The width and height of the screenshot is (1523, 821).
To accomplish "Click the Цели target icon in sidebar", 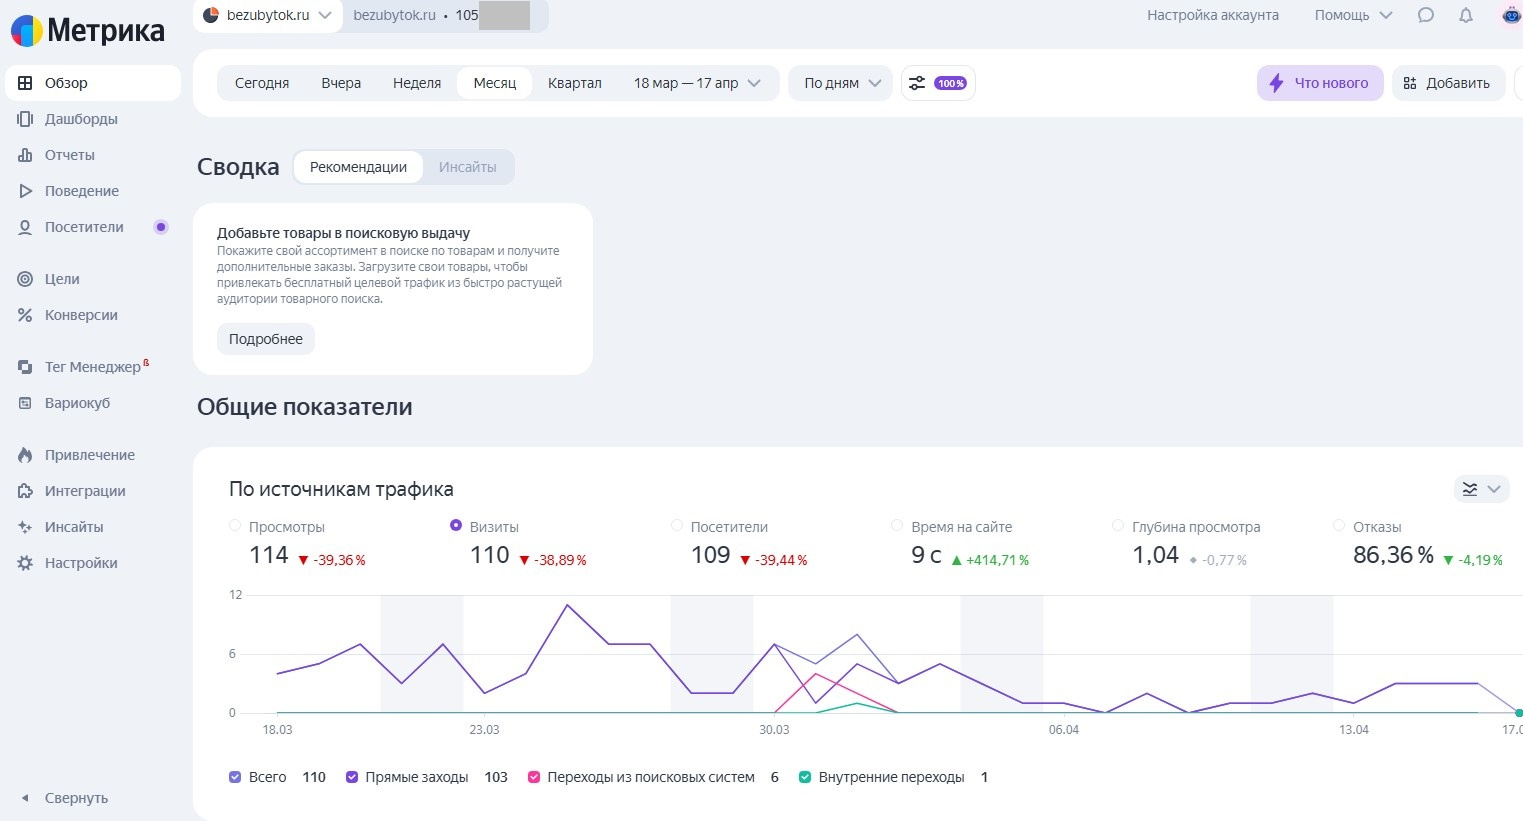I will [25, 279].
